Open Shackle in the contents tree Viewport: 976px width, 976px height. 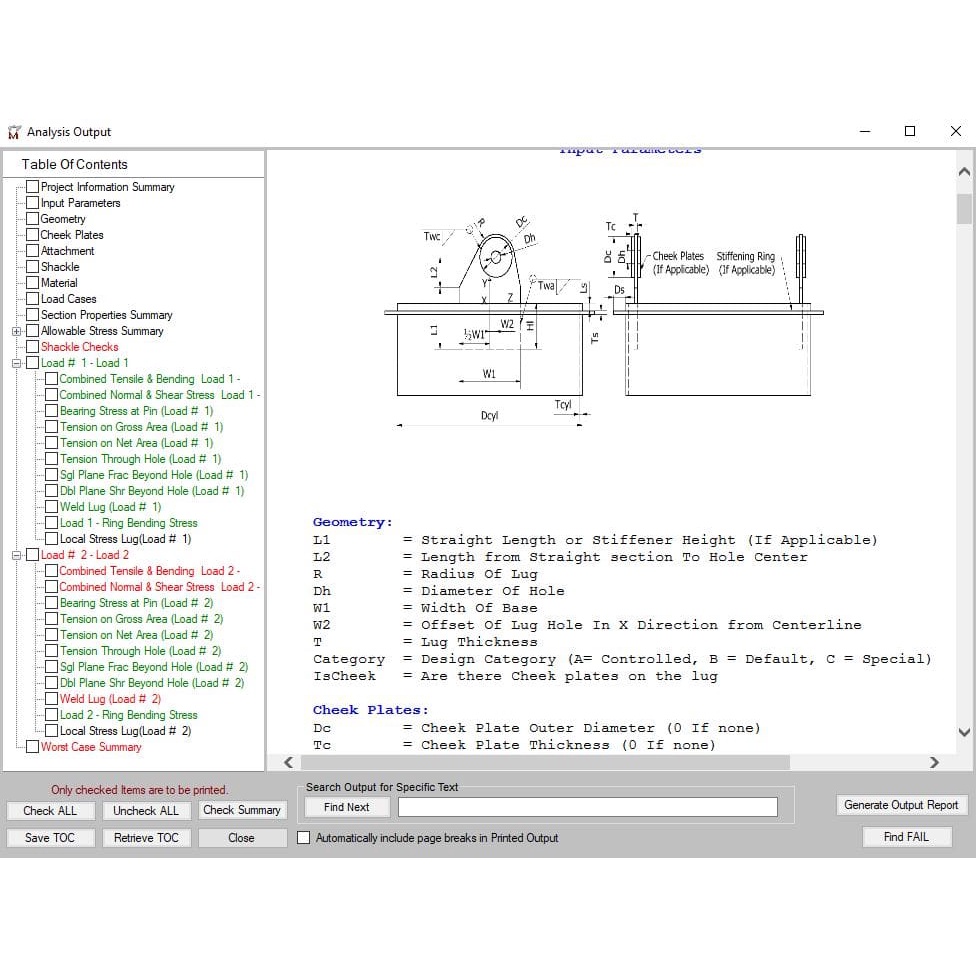point(60,267)
